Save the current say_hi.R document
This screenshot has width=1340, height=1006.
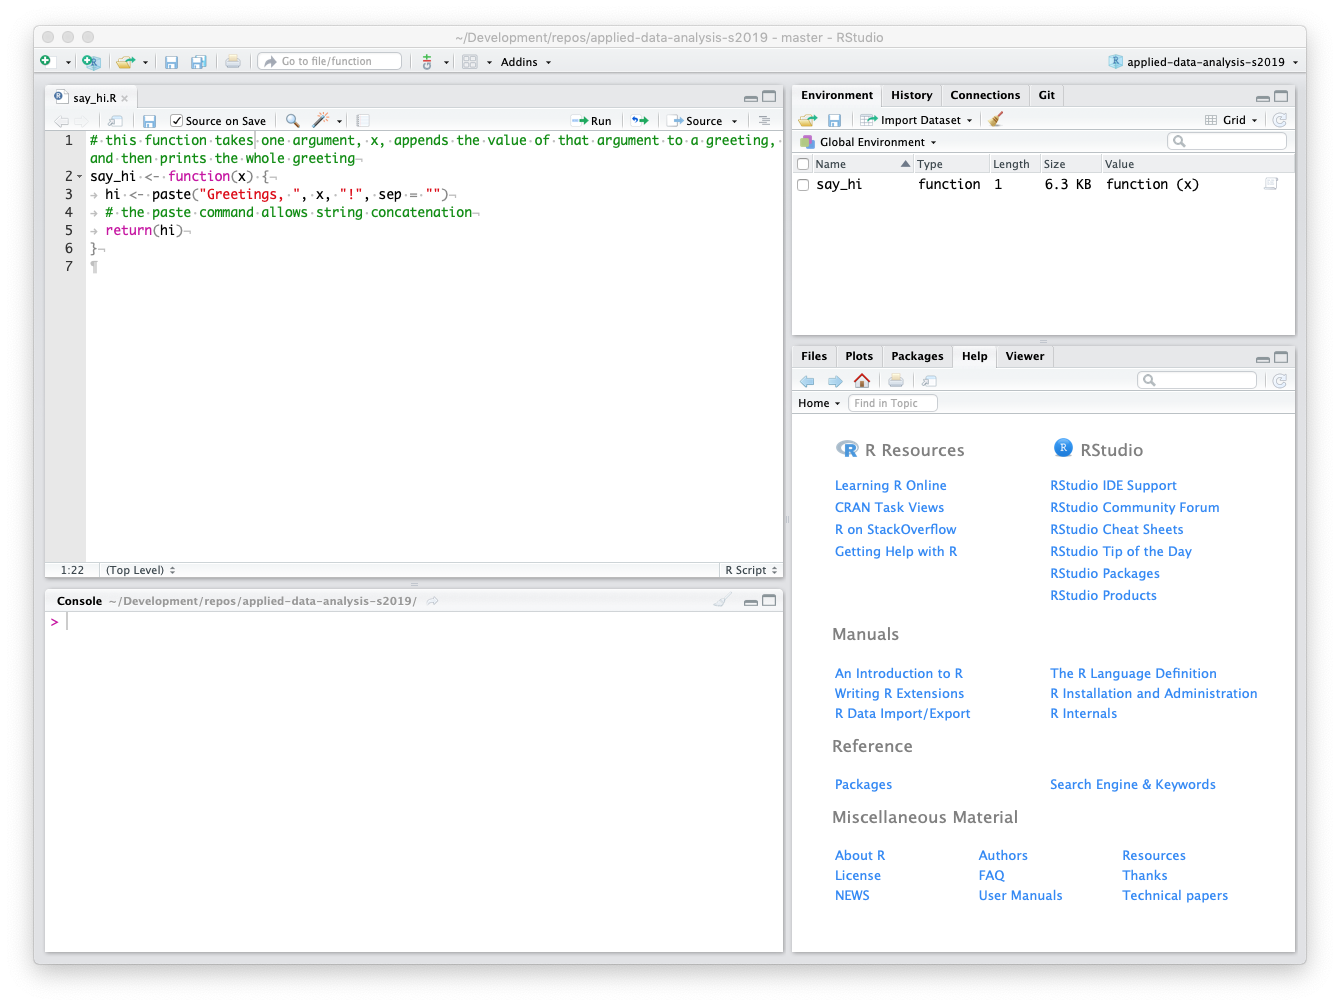click(149, 121)
